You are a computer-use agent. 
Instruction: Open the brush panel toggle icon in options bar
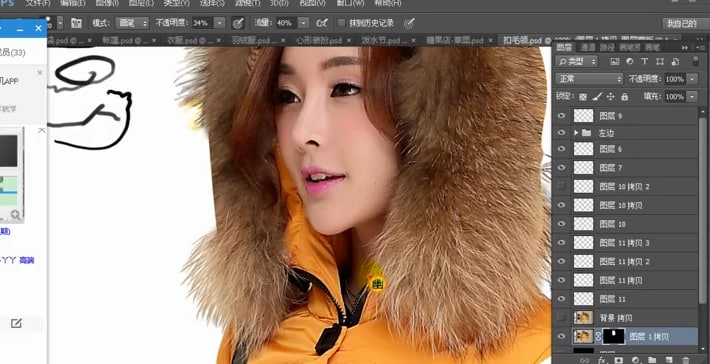(76, 23)
